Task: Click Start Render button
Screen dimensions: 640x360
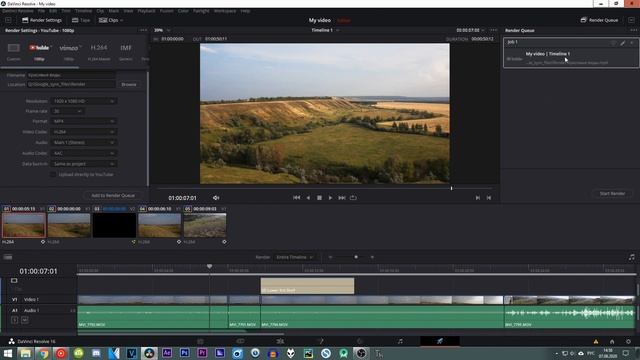Action: click(612, 193)
